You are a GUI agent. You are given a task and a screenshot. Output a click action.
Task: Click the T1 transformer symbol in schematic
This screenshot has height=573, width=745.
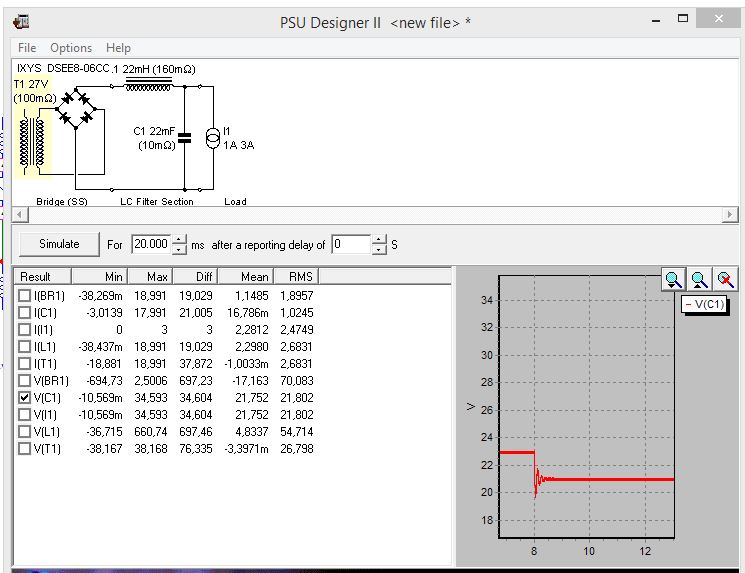(32, 142)
